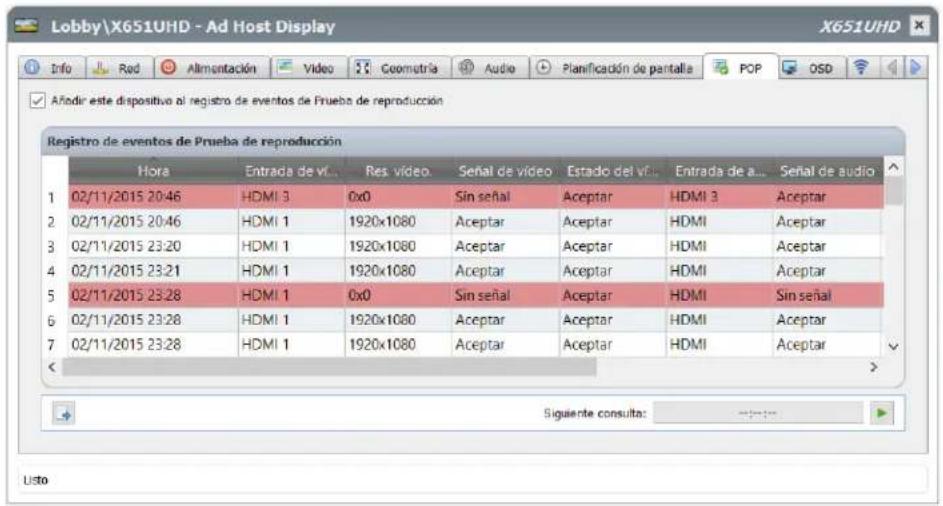943x506 pixels.
Task: Click row number 6
Action: (51, 321)
